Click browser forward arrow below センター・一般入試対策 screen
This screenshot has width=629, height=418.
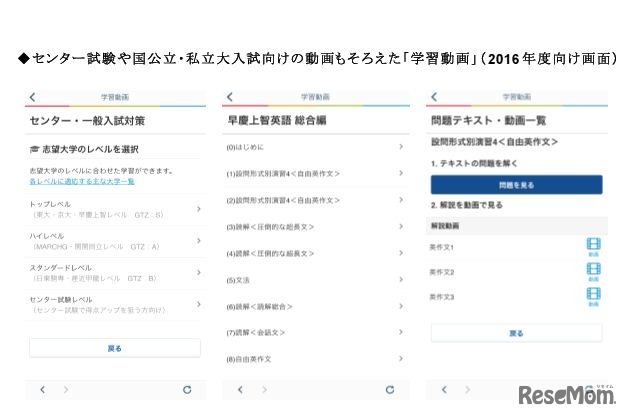(x=66, y=390)
